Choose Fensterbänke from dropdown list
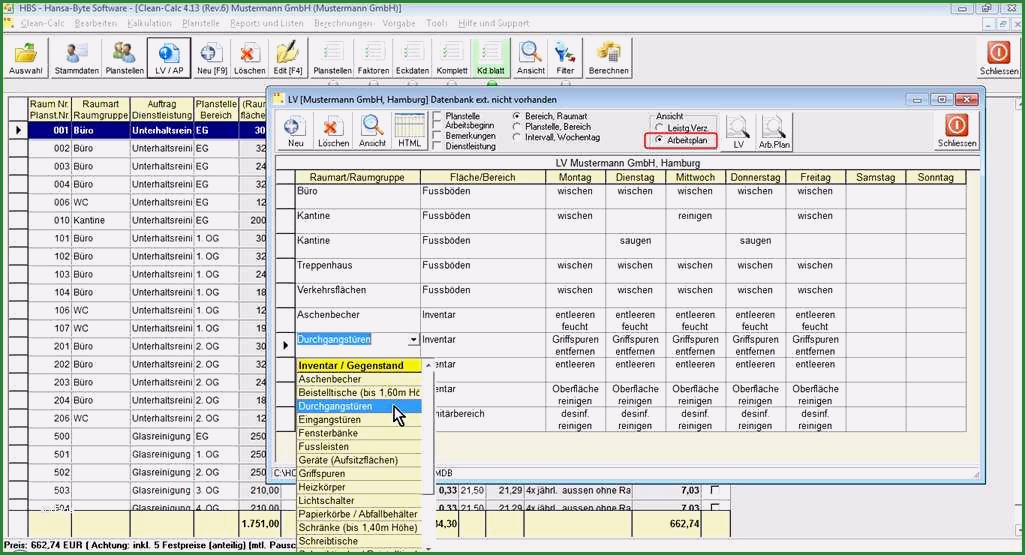This screenshot has width=1025, height=555. 330,433
